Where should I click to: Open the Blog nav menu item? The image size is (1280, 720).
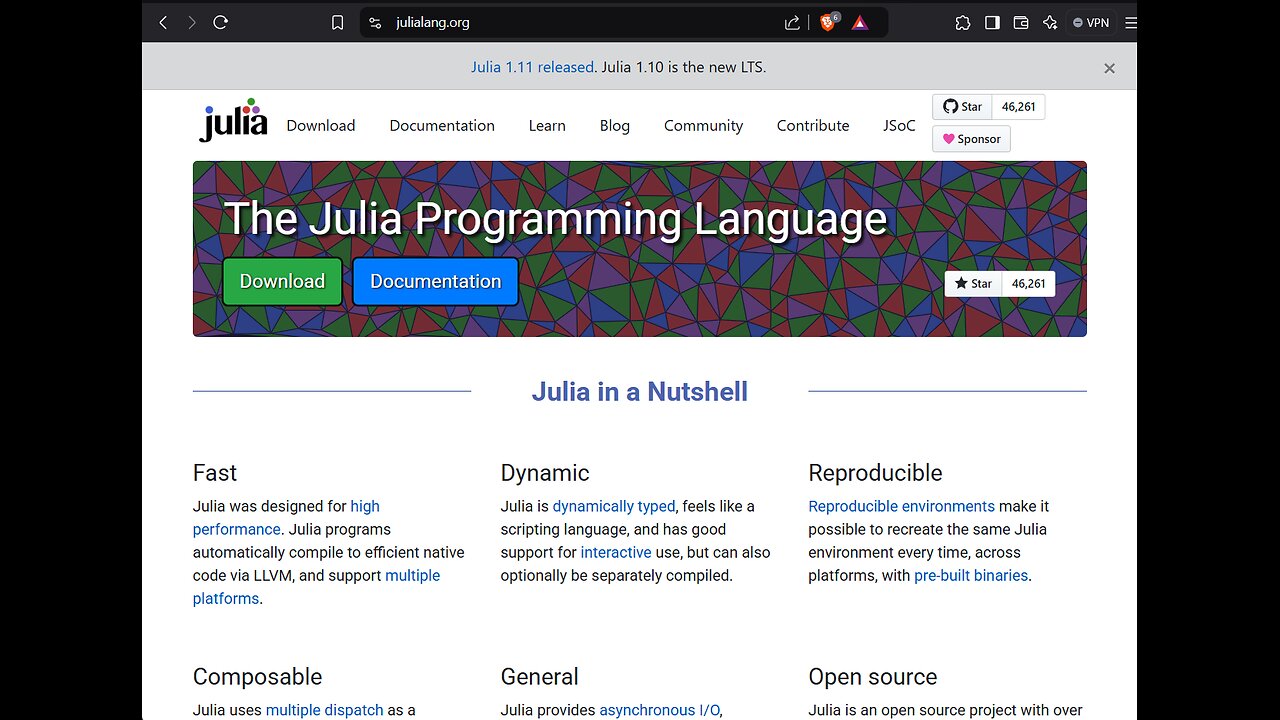pyautogui.click(x=615, y=125)
